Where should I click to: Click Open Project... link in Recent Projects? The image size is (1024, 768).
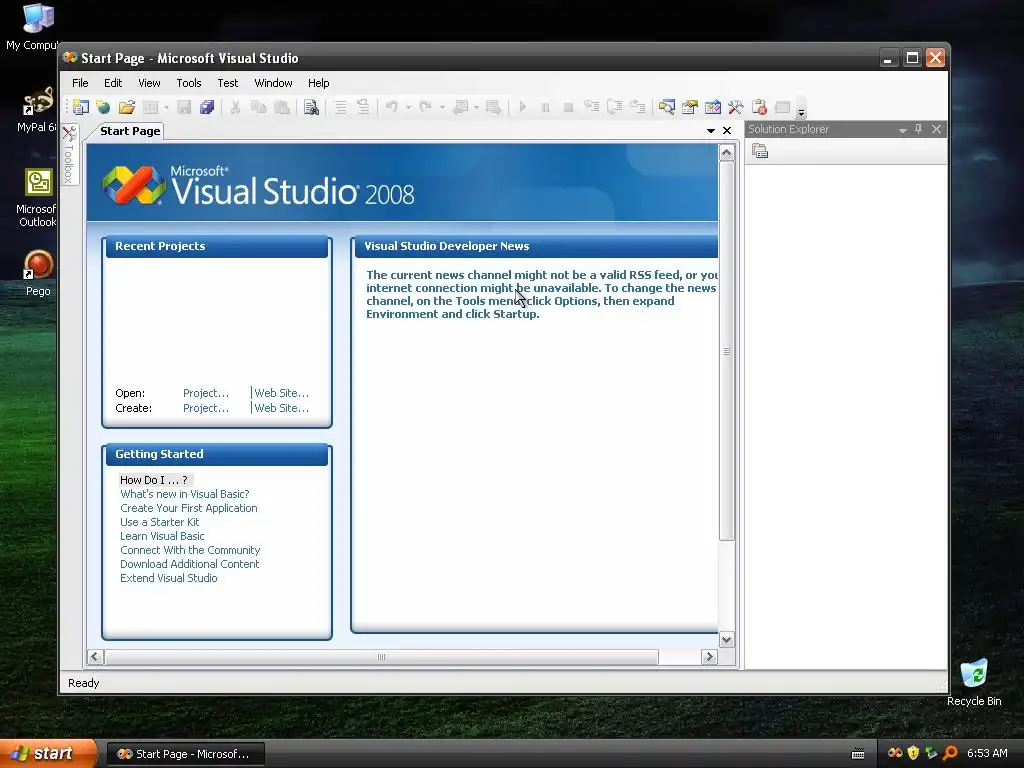206,393
